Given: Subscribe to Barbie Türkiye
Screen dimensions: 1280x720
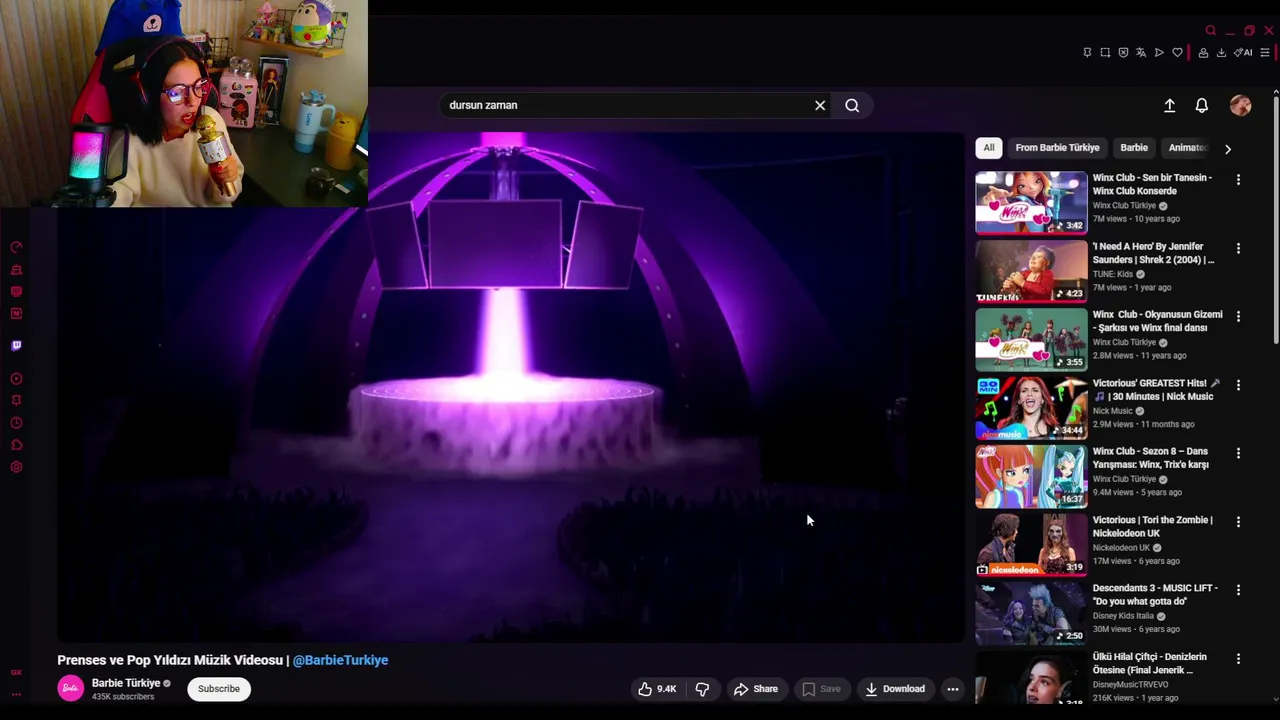Looking at the screenshot, I should [219, 689].
